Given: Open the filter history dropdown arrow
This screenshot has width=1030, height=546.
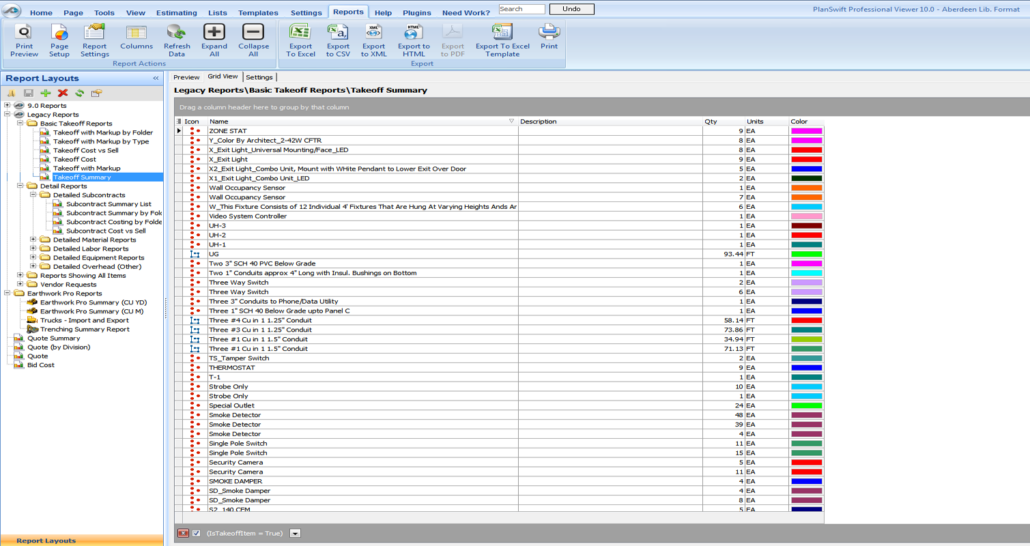Looking at the screenshot, I should pyautogui.click(x=295, y=533).
